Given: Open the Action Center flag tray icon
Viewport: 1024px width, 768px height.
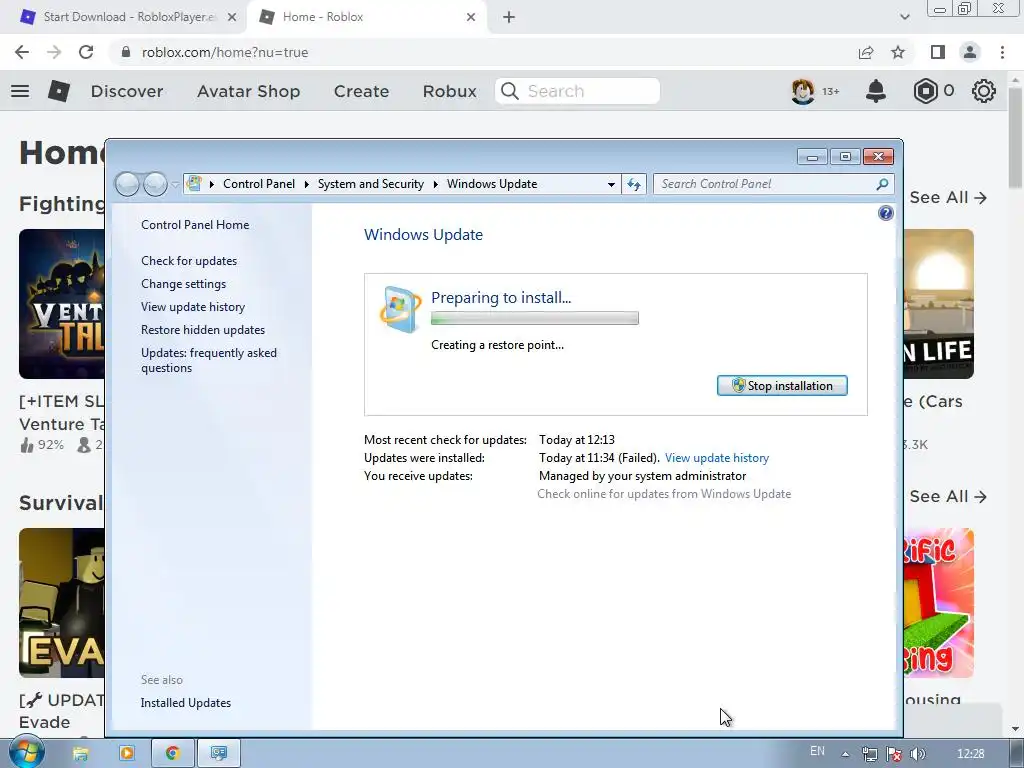Looking at the screenshot, I should point(894,754).
